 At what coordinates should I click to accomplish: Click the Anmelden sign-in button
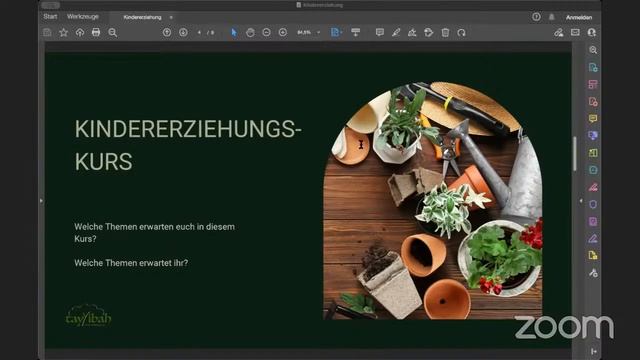[x=579, y=17]
